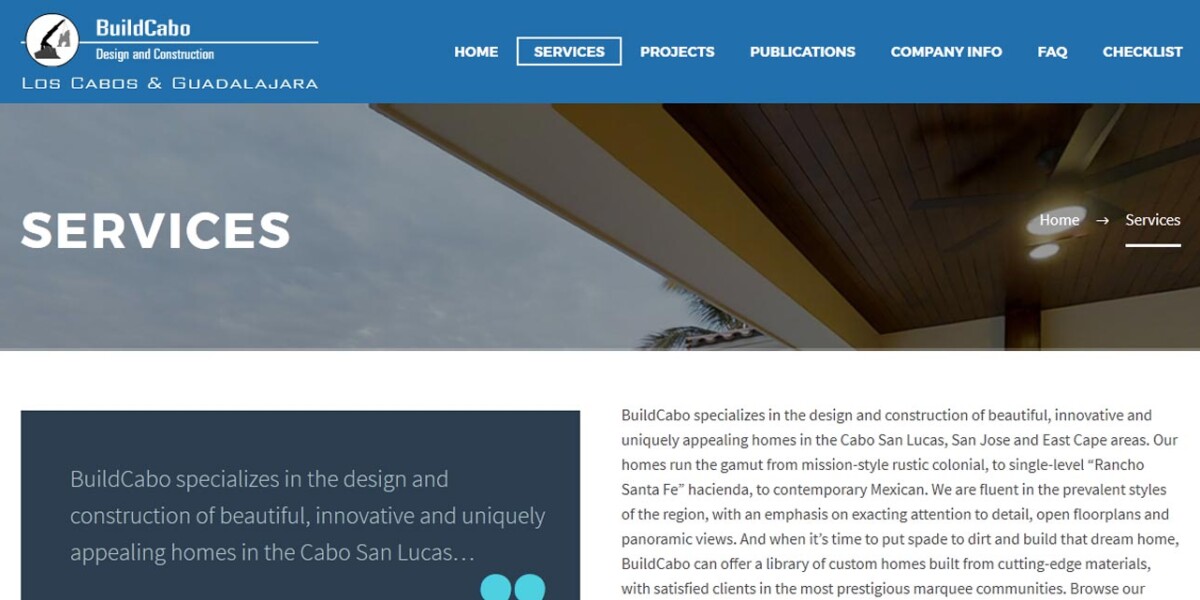The height and width of the screenshot is (600, 1200).
Task: Select the SERVICES menu item
Action: point(569,52)
